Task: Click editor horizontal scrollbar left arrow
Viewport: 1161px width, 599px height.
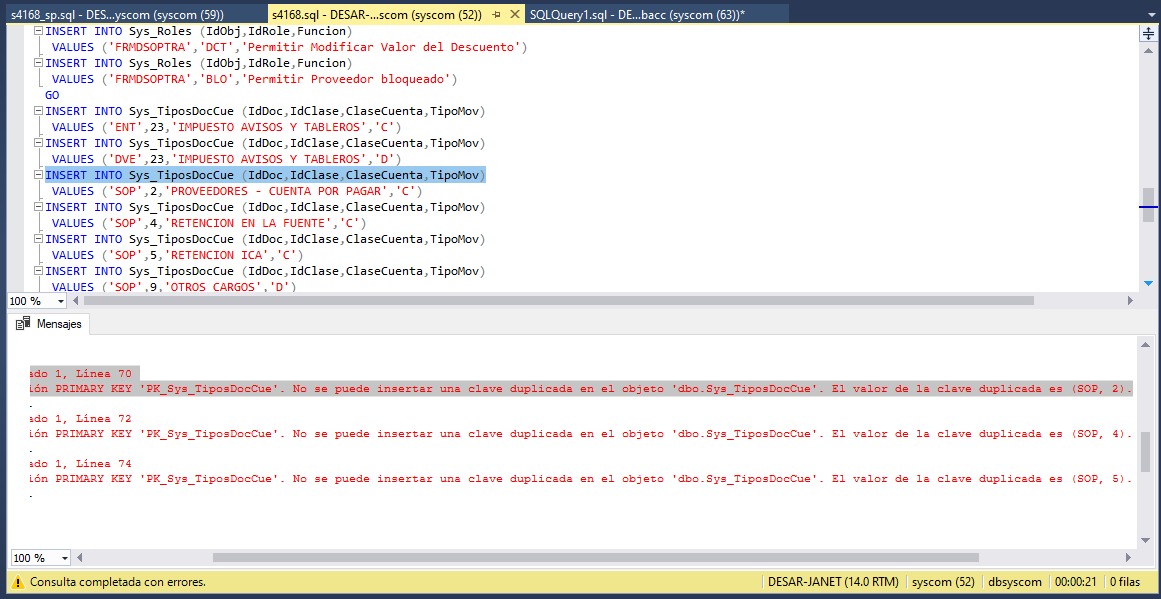Action: pos(77,301)
